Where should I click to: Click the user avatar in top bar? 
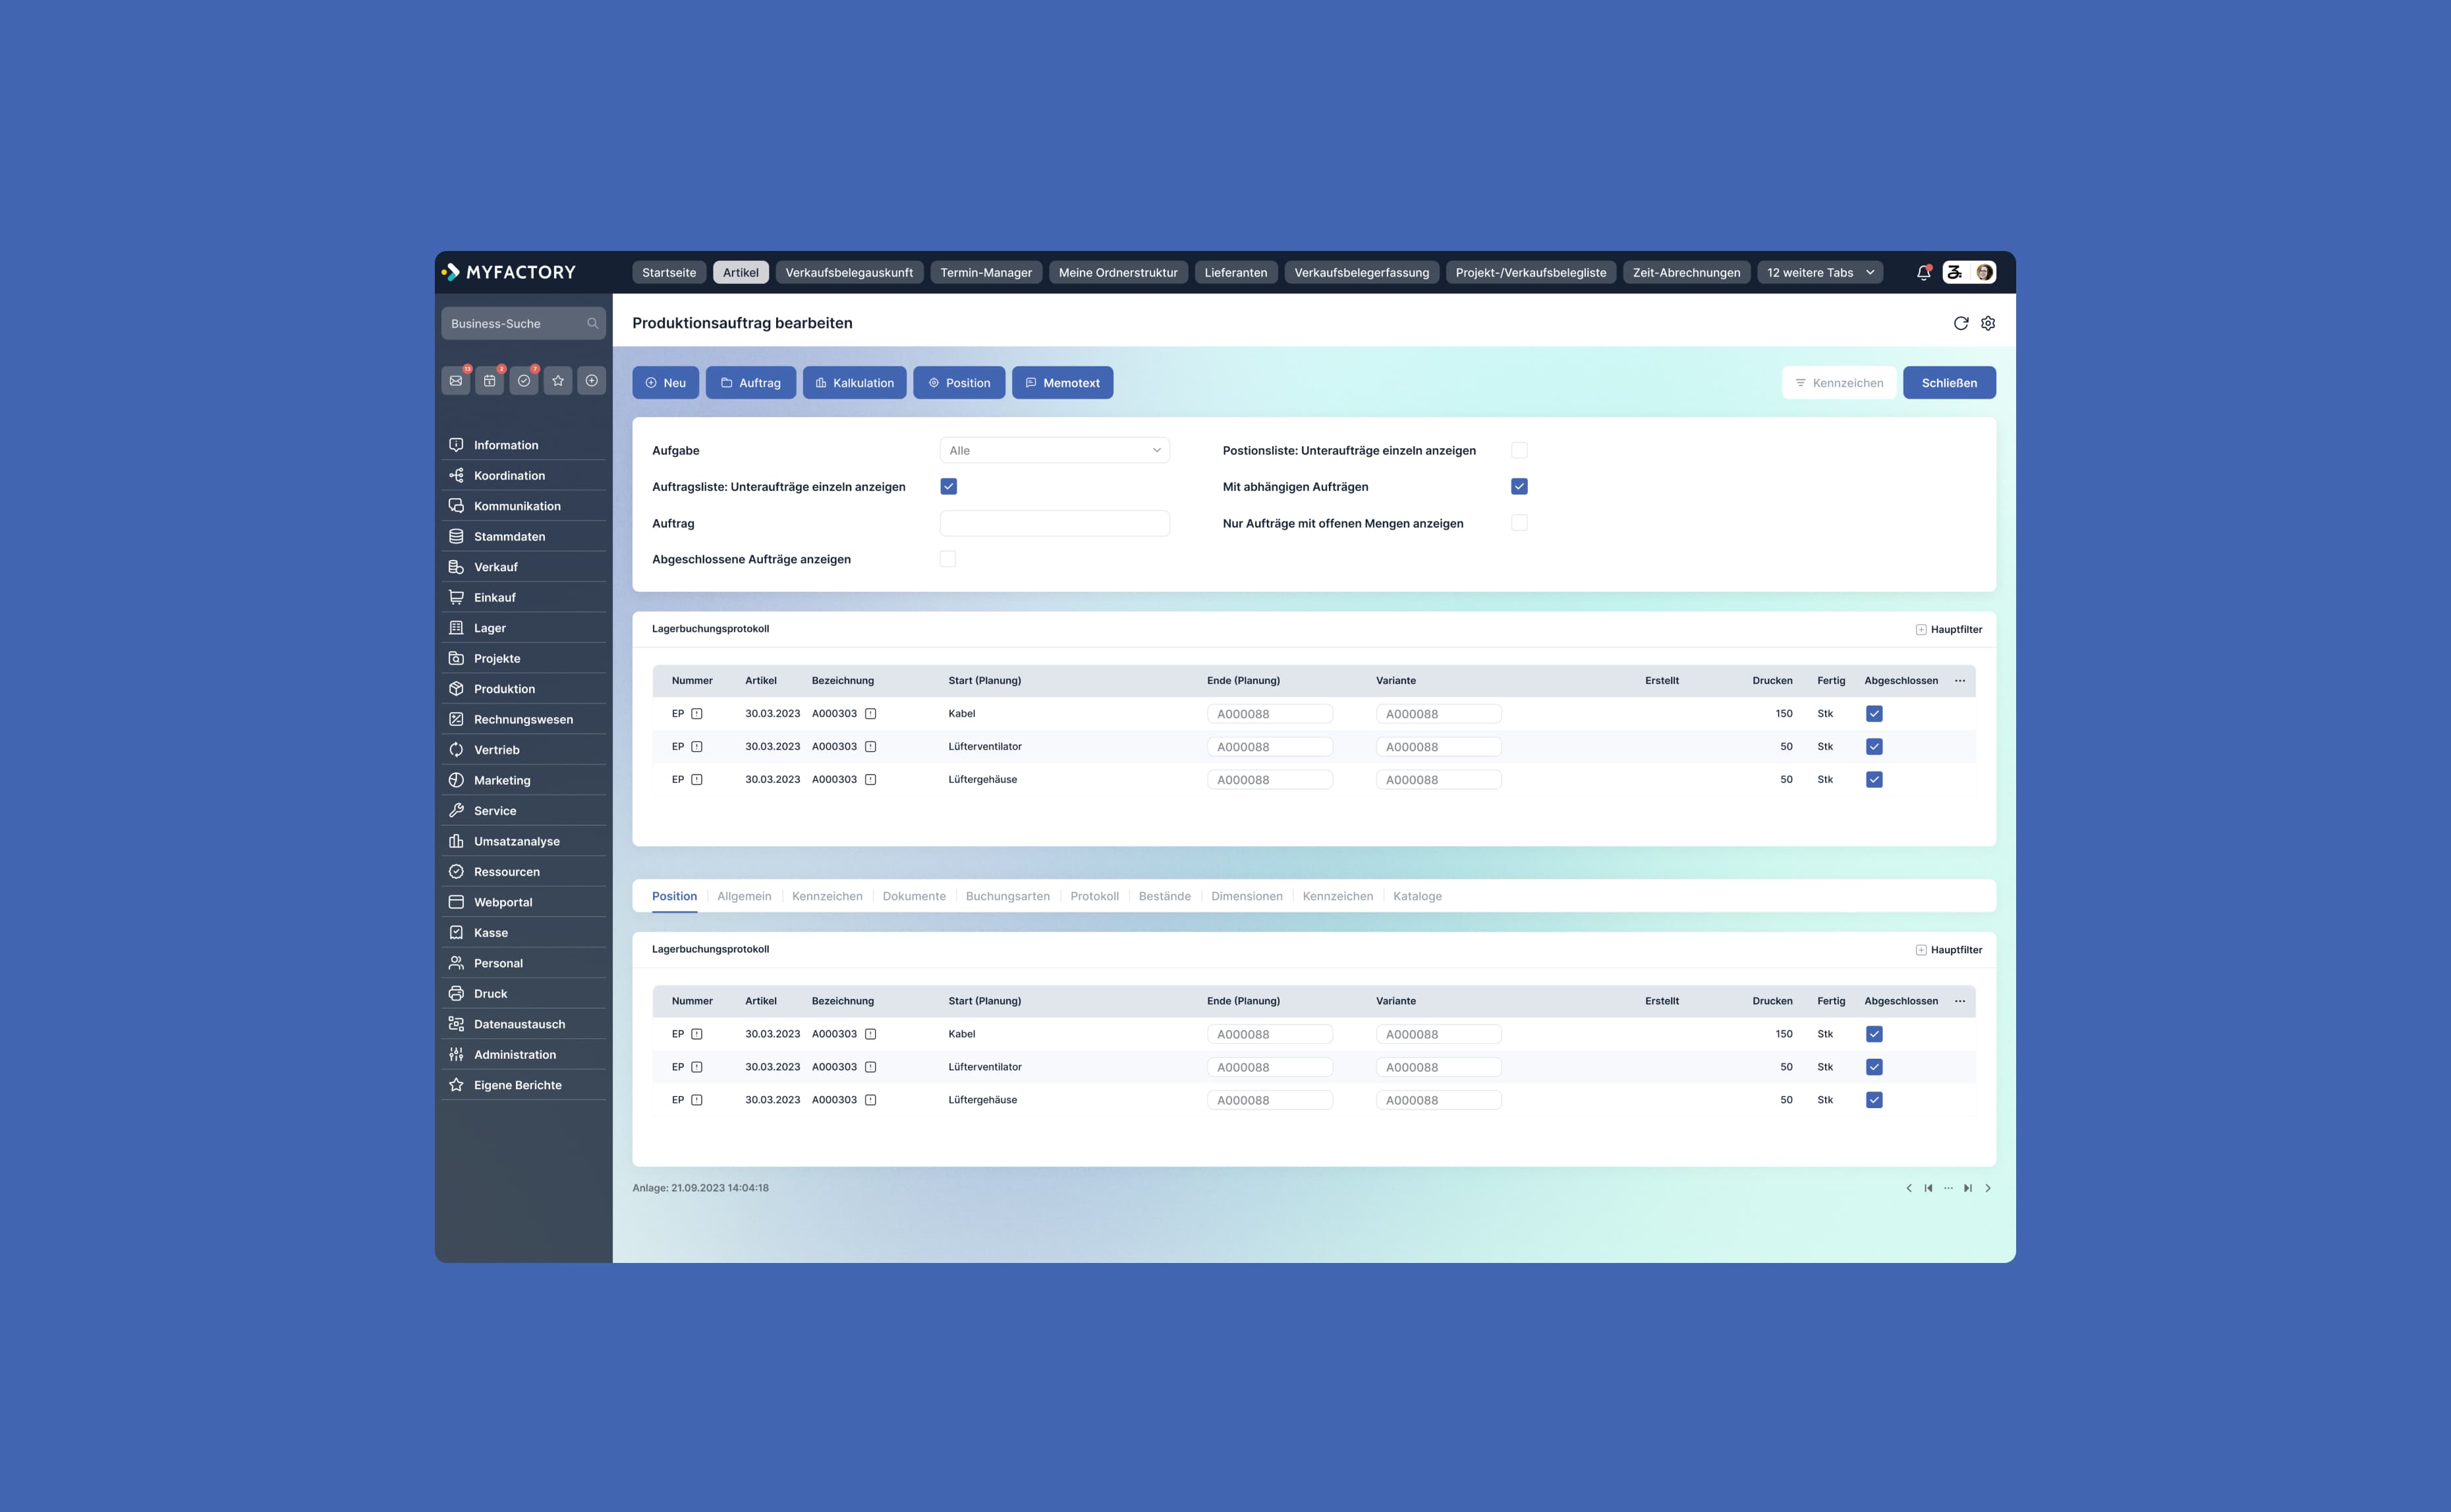pyautogui.click(x=1984, y=272)
